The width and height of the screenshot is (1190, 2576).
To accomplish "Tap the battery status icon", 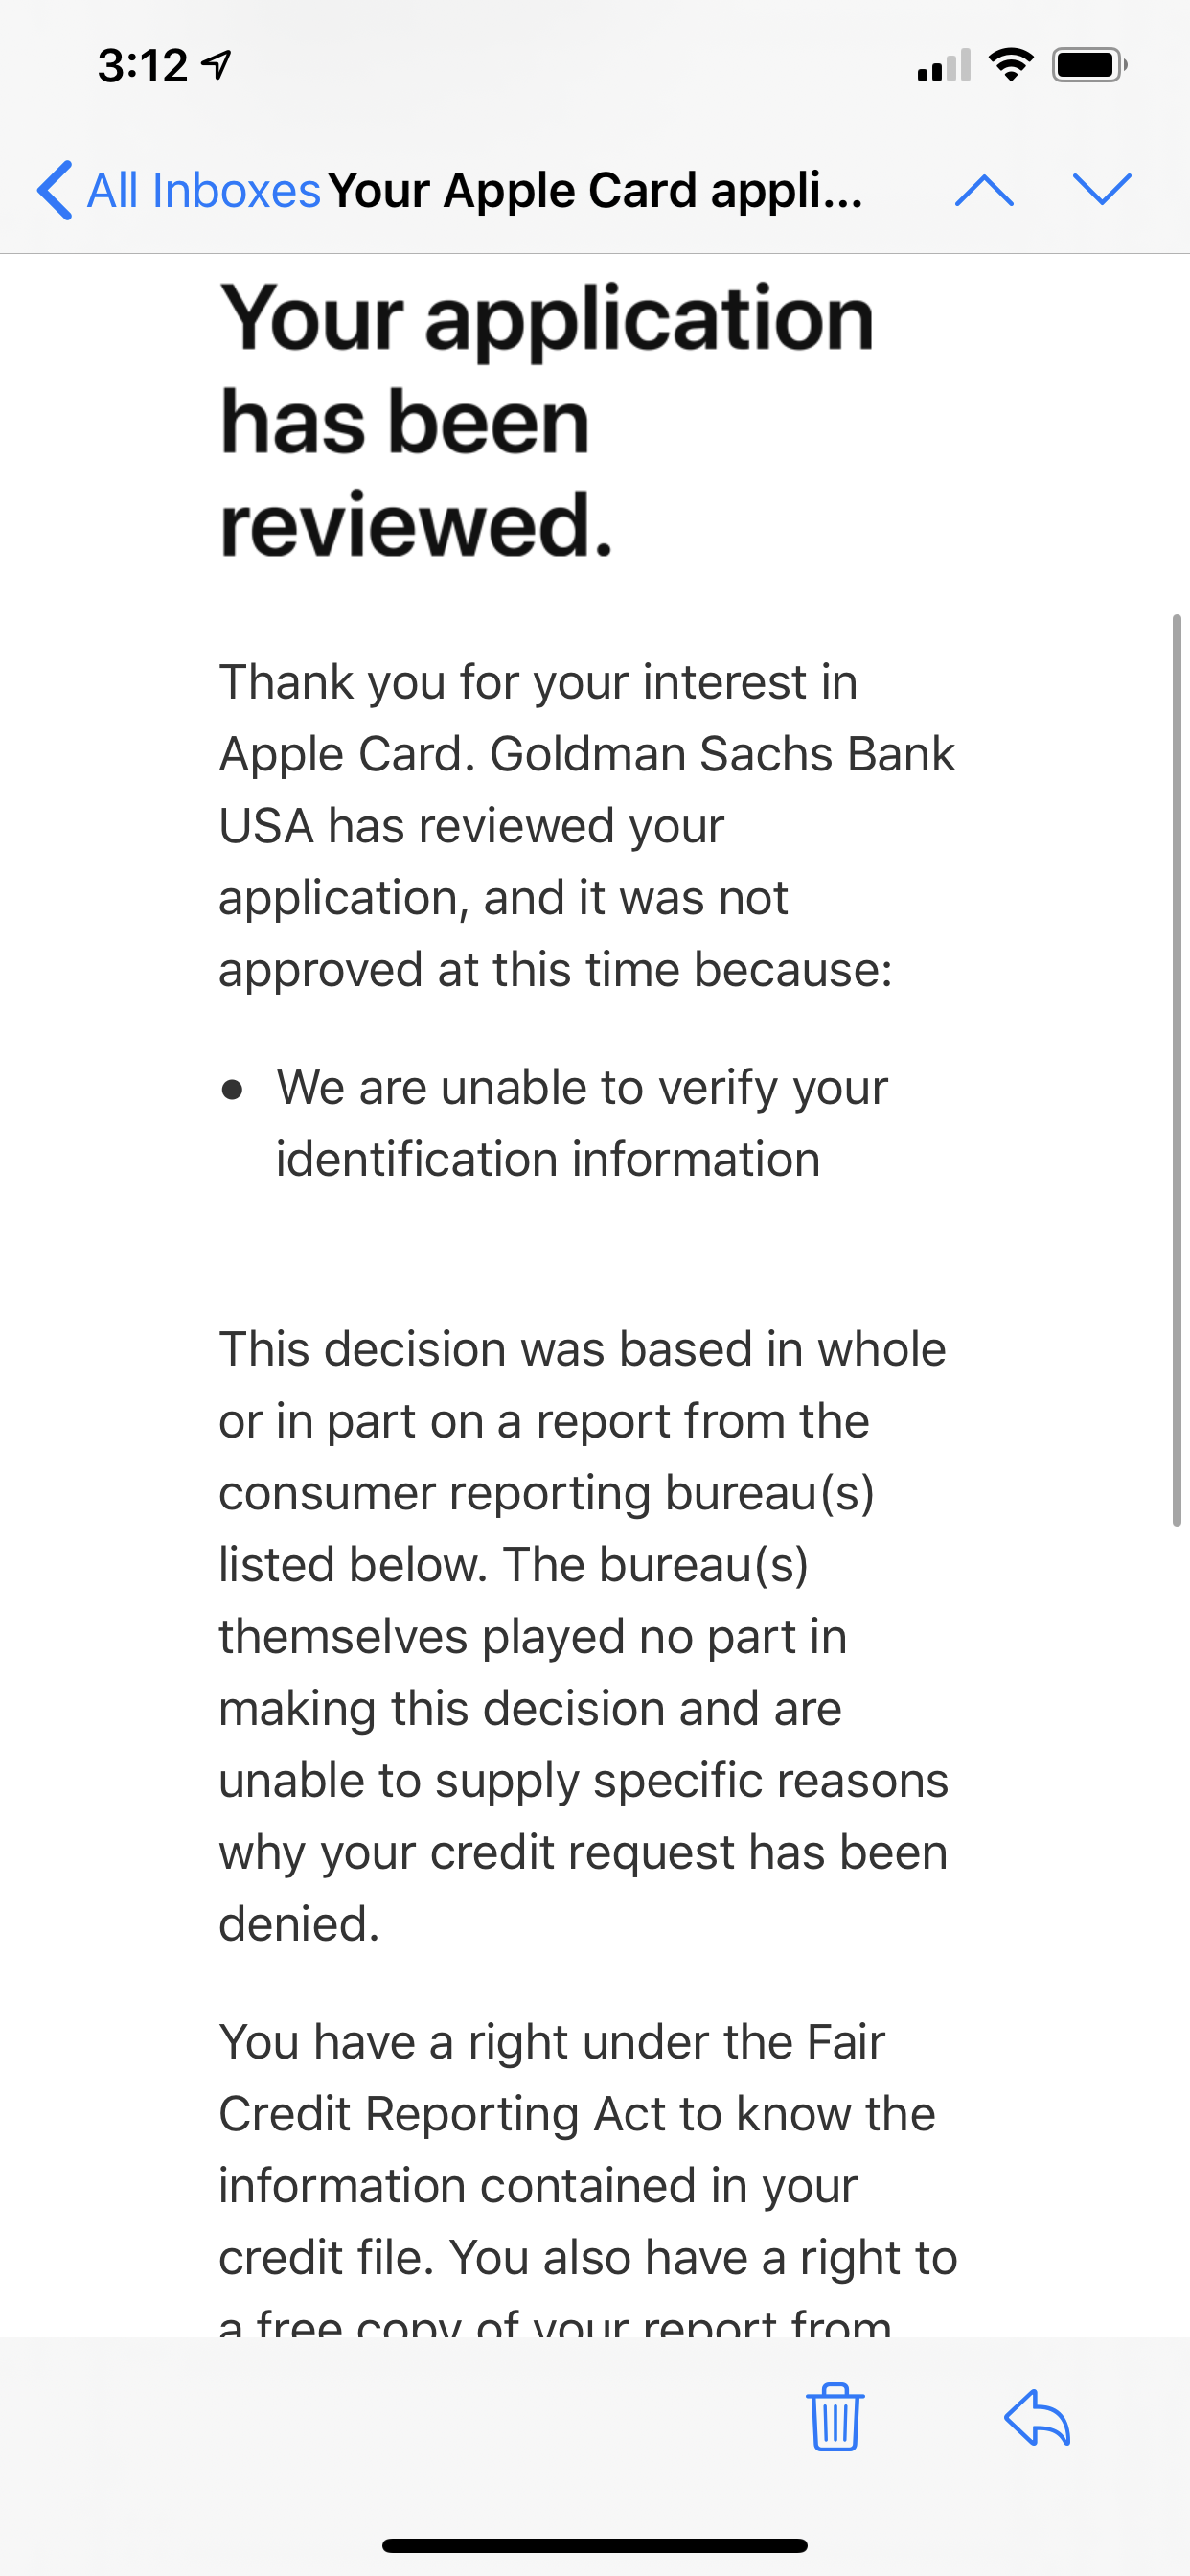I will click(x=1089, y=65).
